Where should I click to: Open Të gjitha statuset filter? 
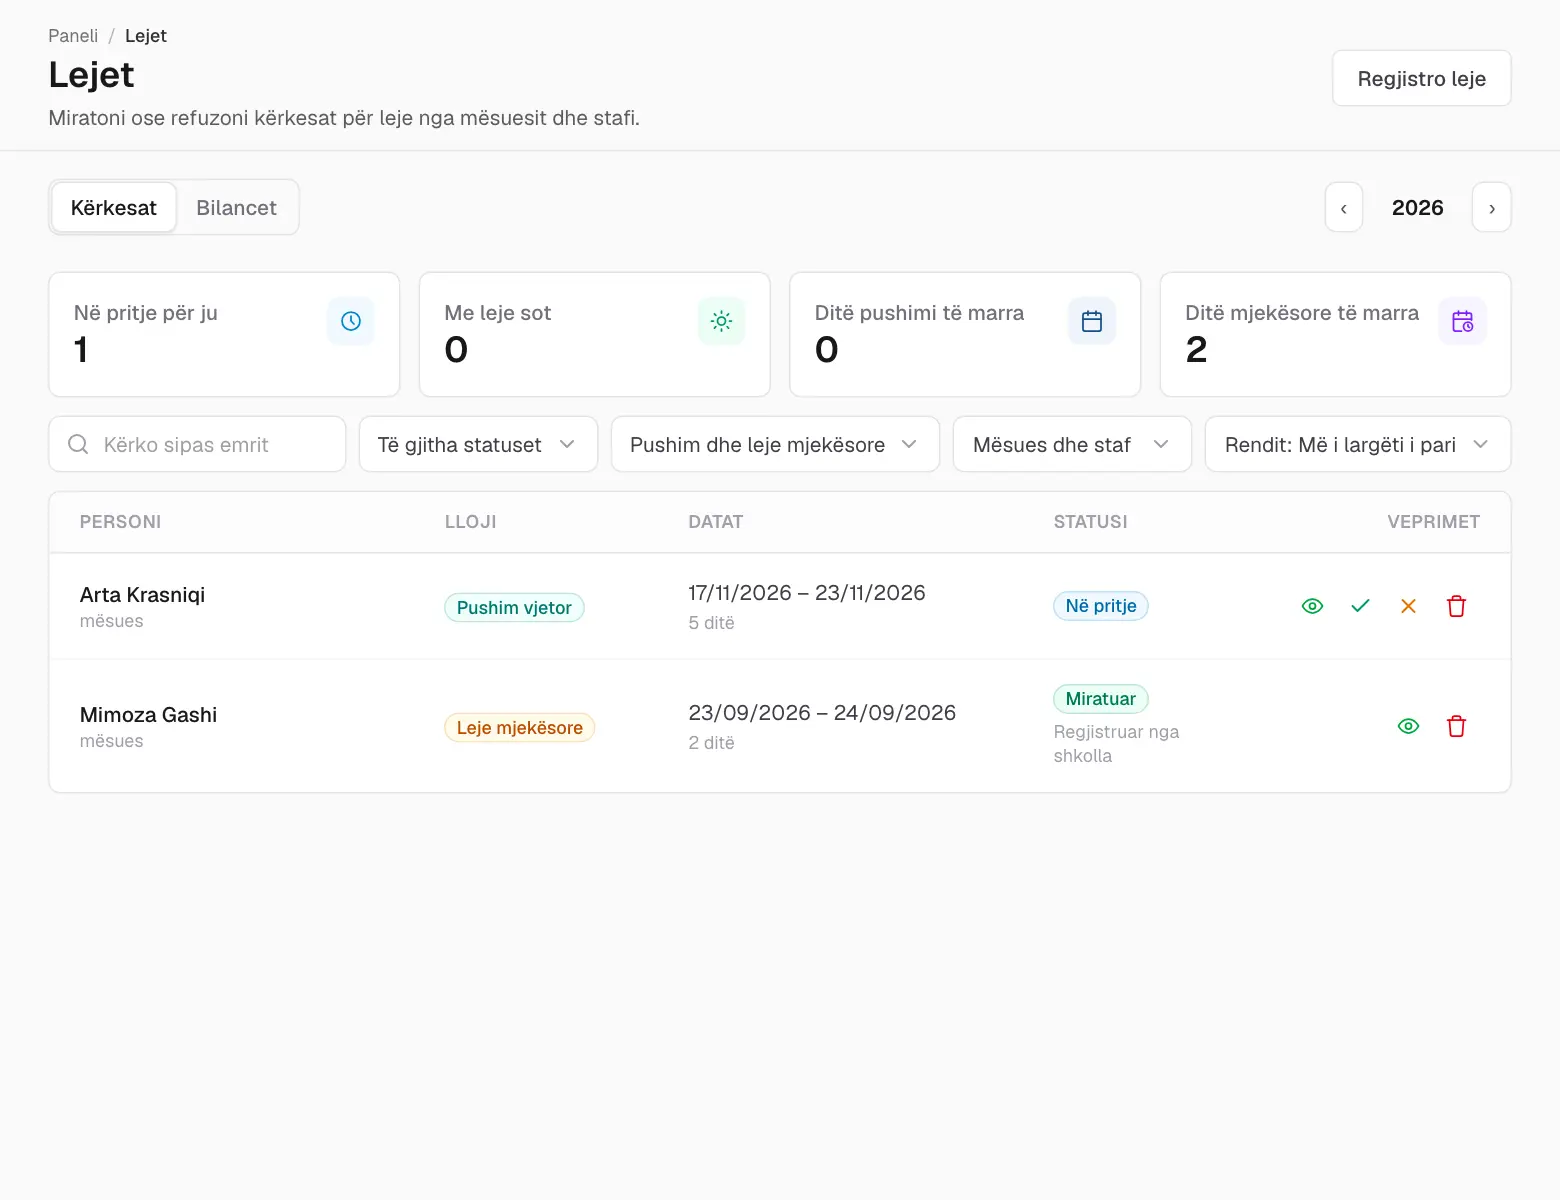pyautogui.click(x=478, y=444)
